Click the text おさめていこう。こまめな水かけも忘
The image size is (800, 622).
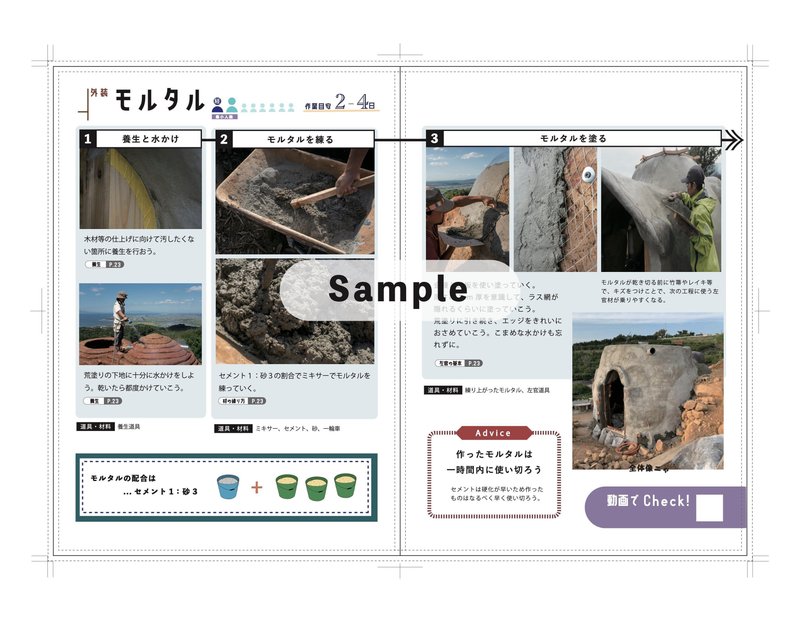click(x=497, y=333)
